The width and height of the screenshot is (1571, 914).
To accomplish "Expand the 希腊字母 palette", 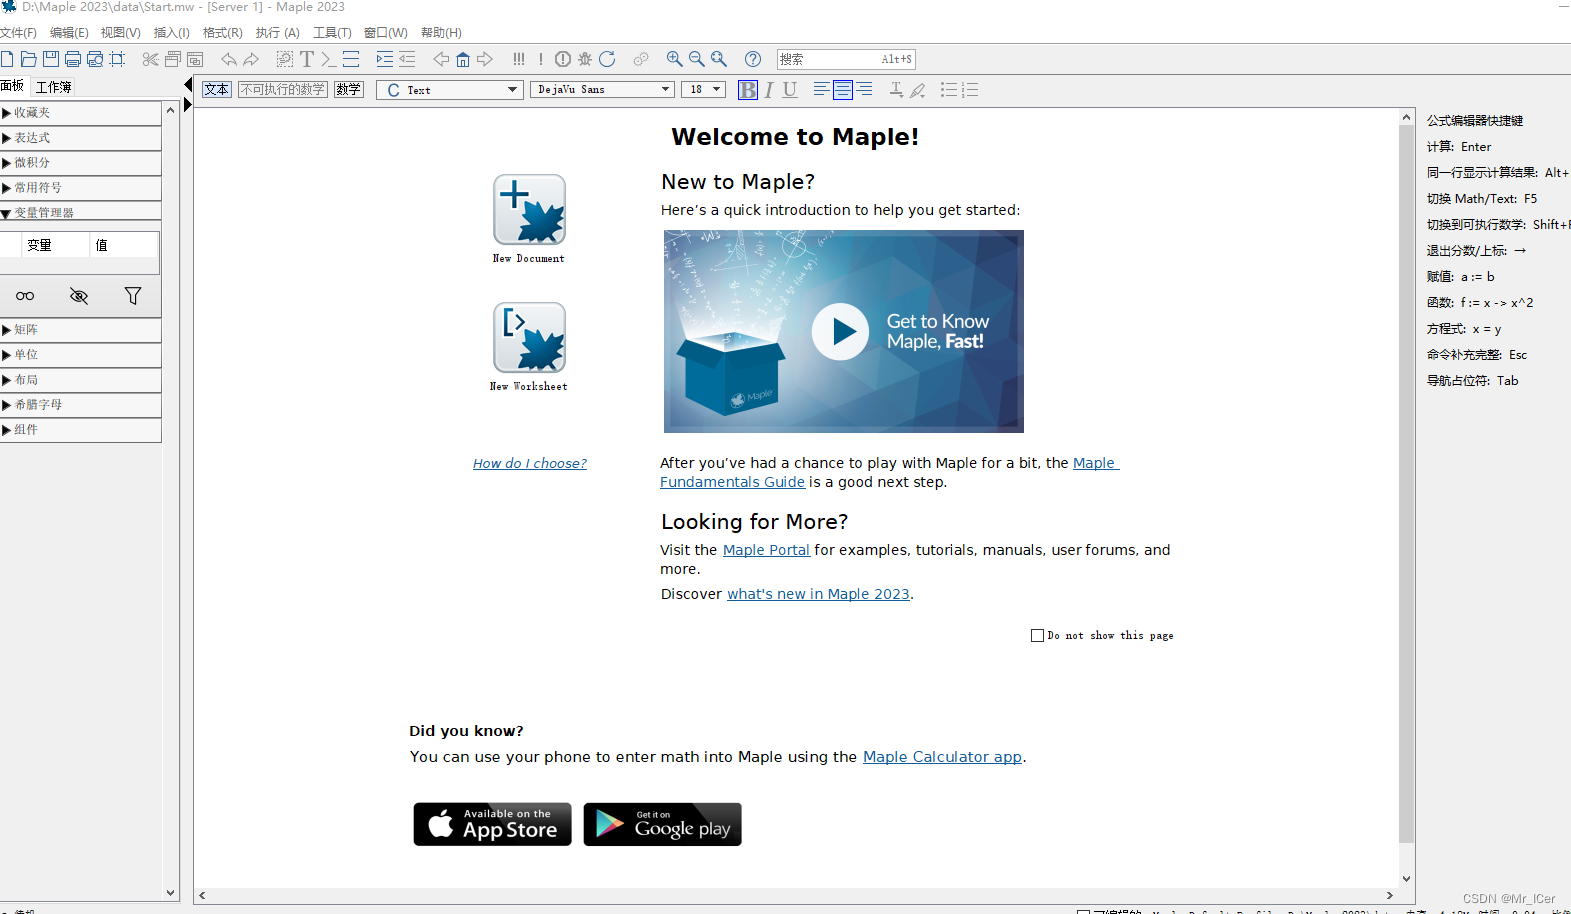I will point(80,405).
